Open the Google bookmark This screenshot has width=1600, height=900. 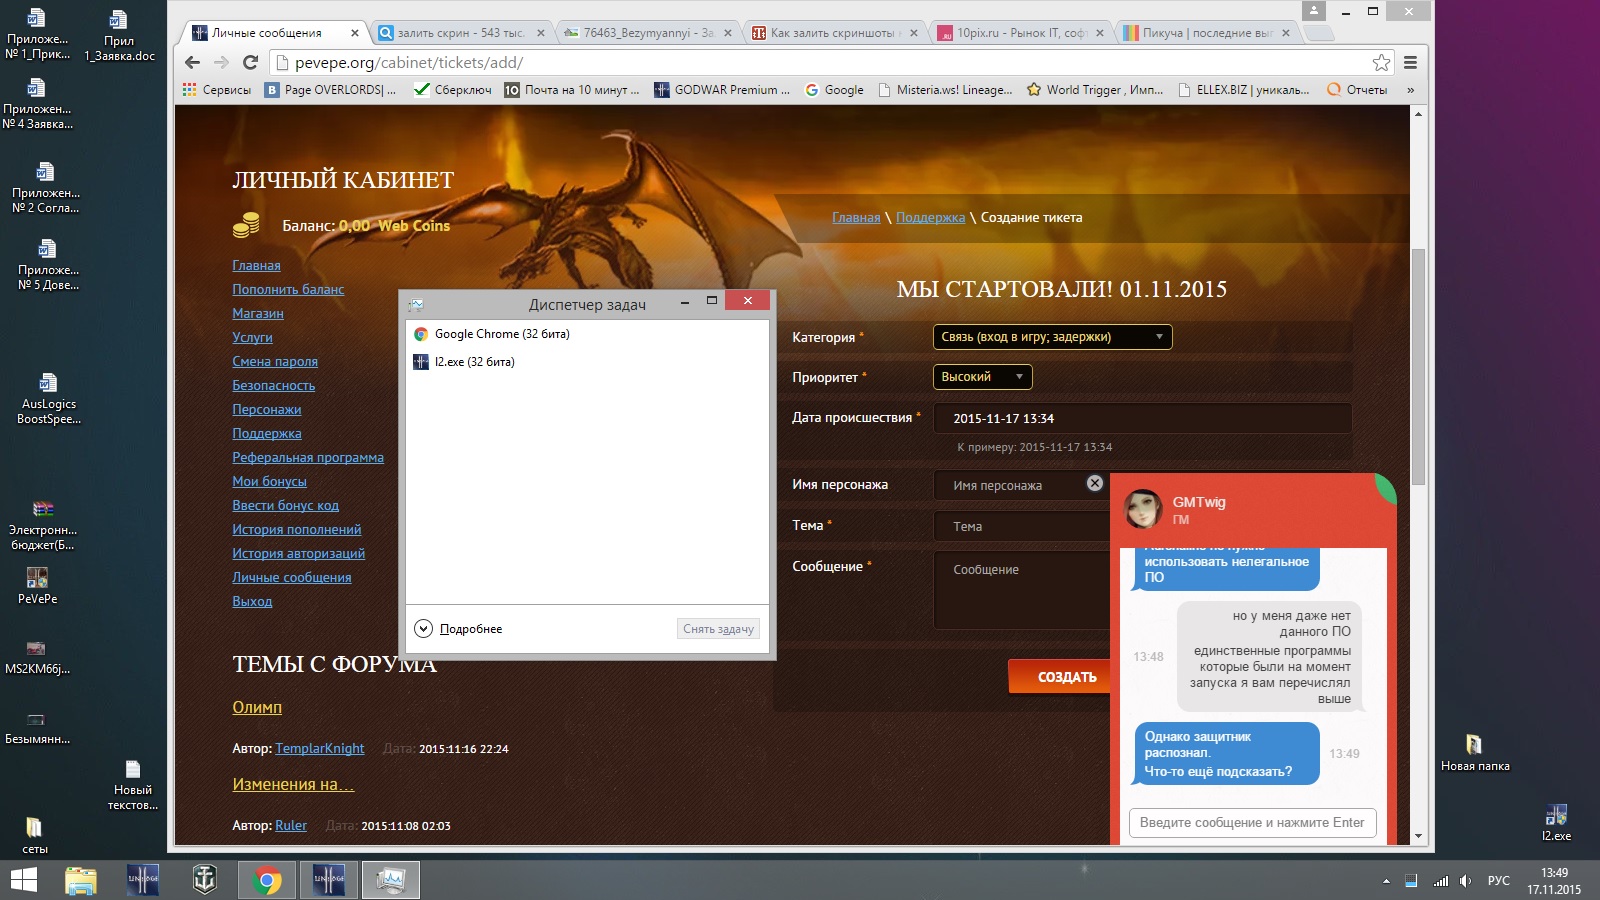click(x=834, y=89)
